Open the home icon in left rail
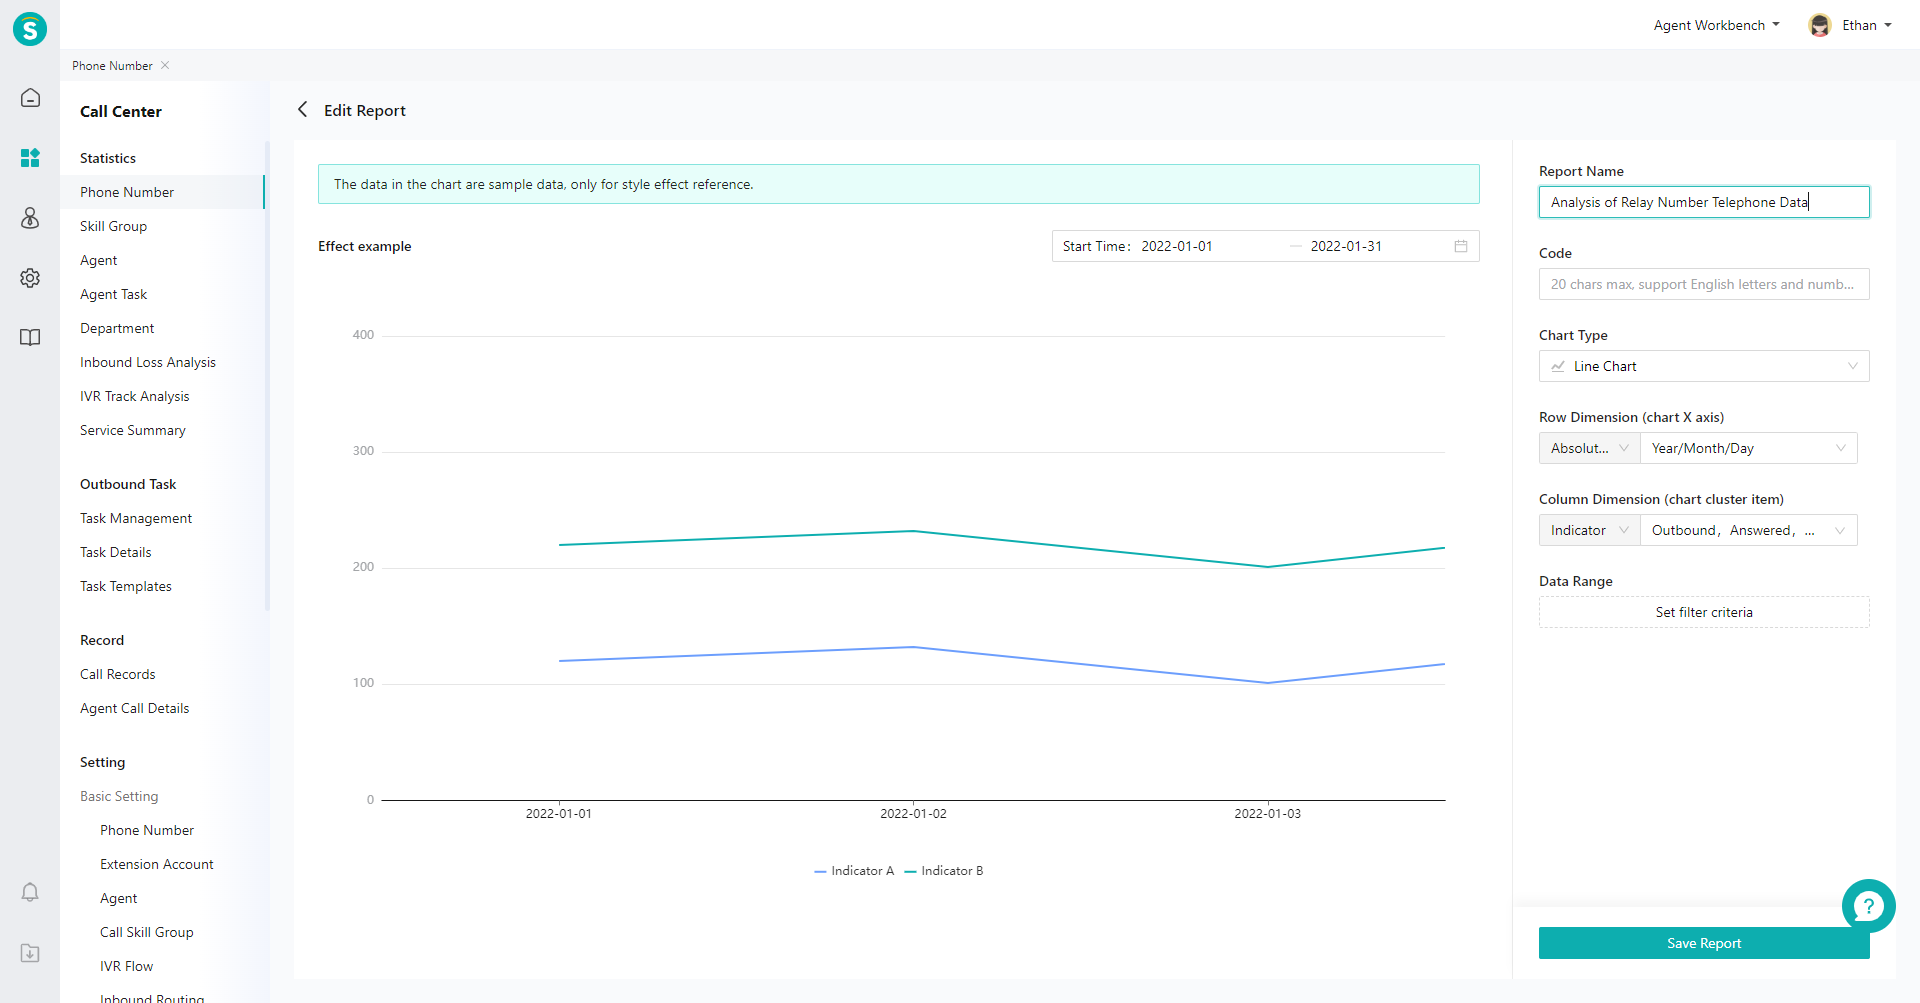 pyautogui.click(x=30, y=98)
